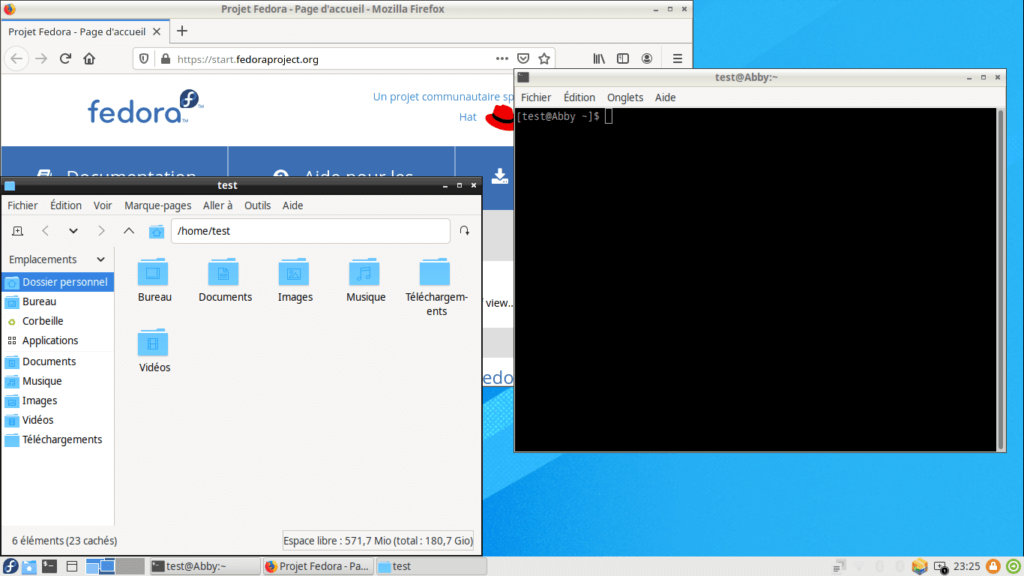Open terminal Onglets menu
Image resolution: width=1024 pixels, height=576 pixels.
point(625,97)
